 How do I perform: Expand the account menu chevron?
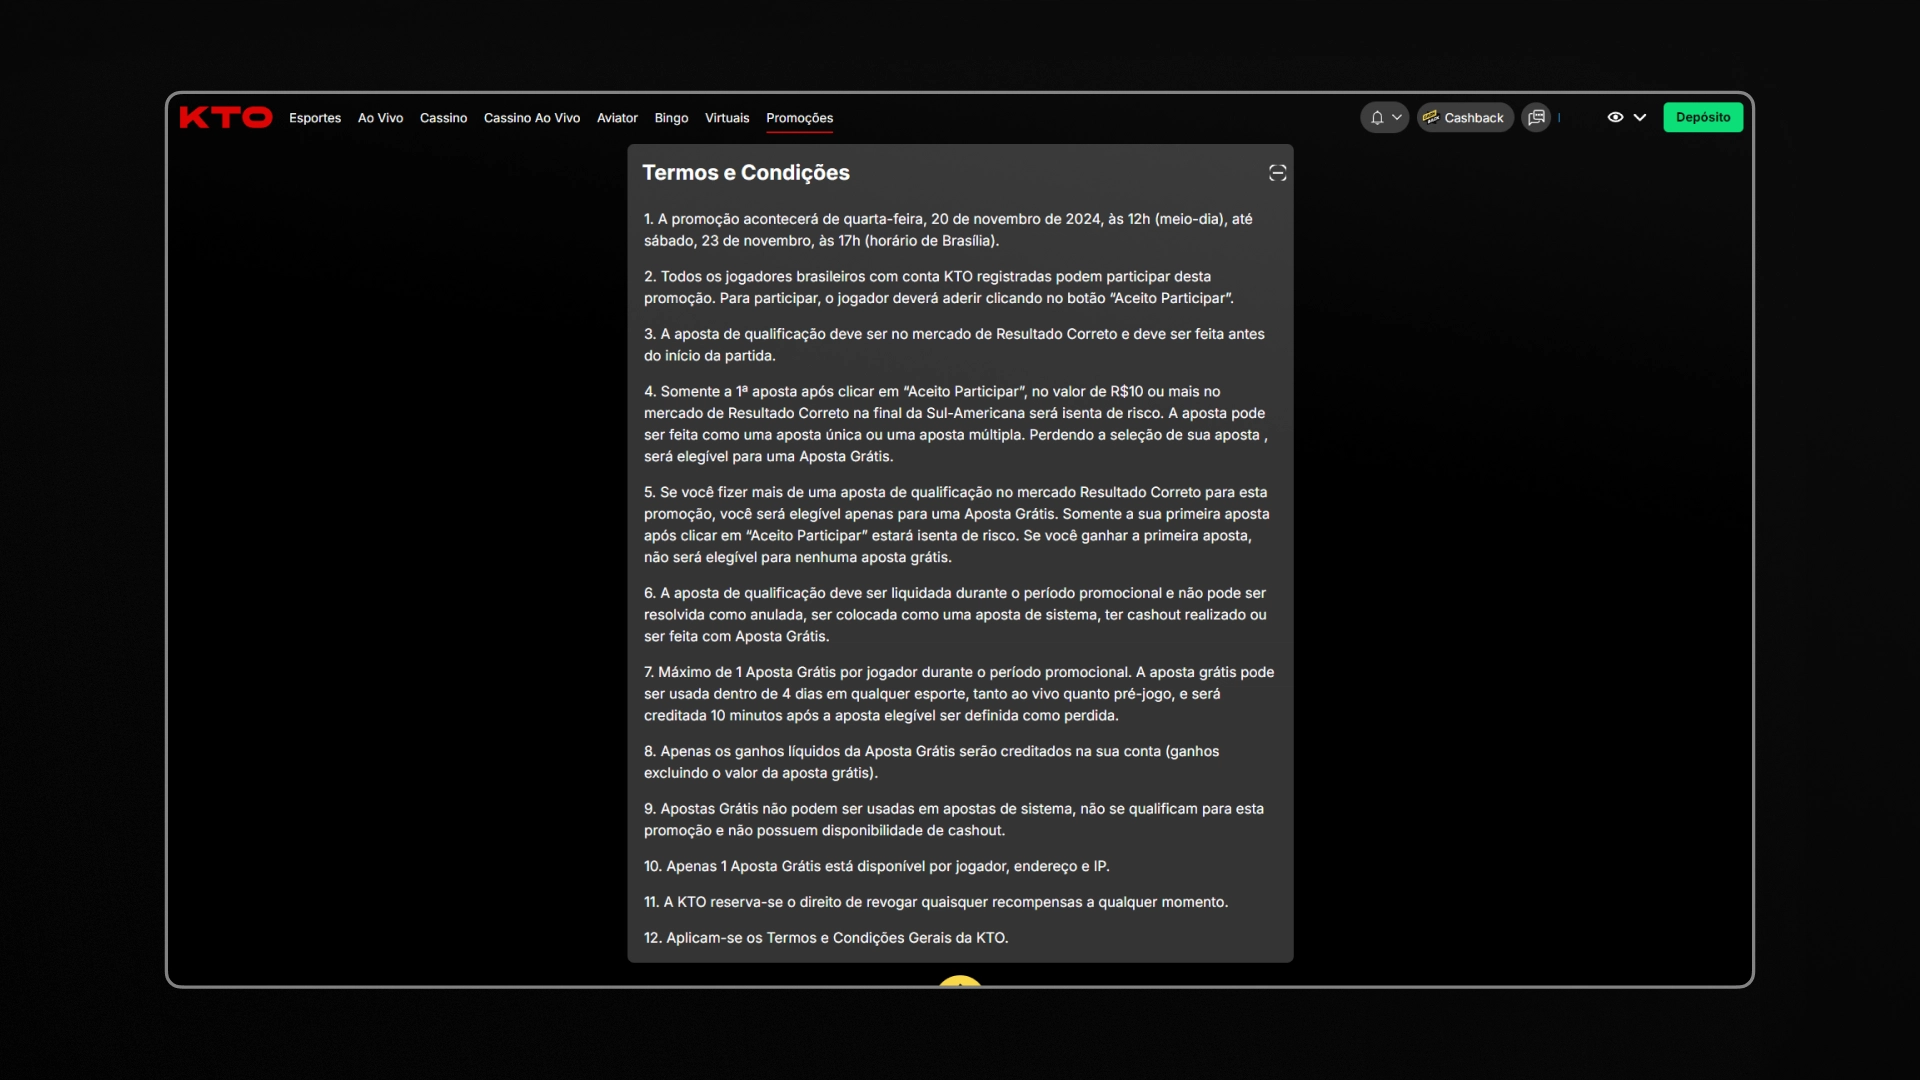pyautogui.click(x=1640, y=118)
